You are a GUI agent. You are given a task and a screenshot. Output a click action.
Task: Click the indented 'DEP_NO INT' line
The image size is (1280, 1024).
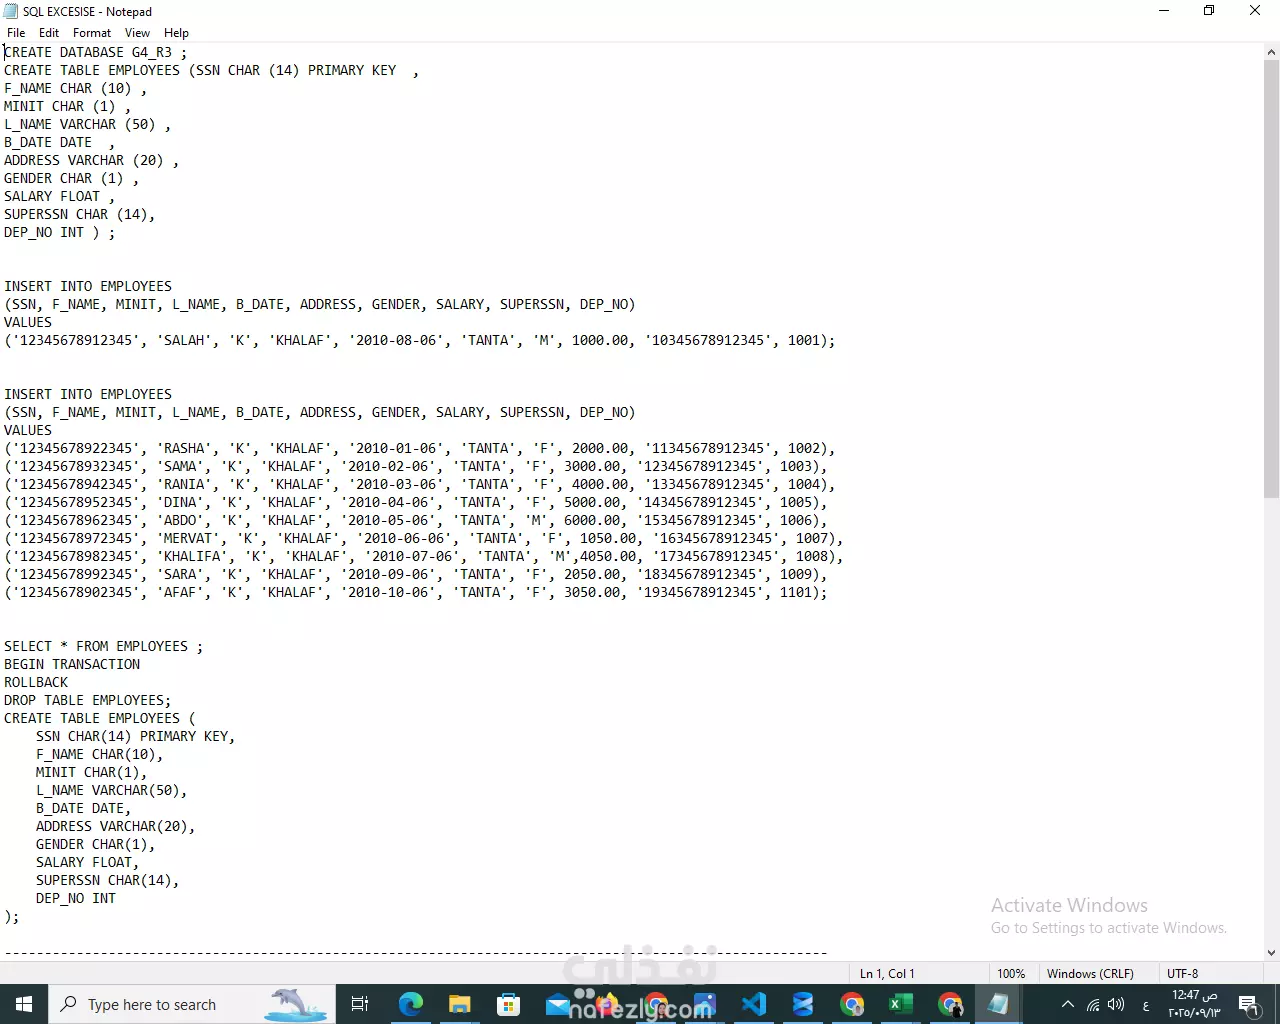(75, 898)
